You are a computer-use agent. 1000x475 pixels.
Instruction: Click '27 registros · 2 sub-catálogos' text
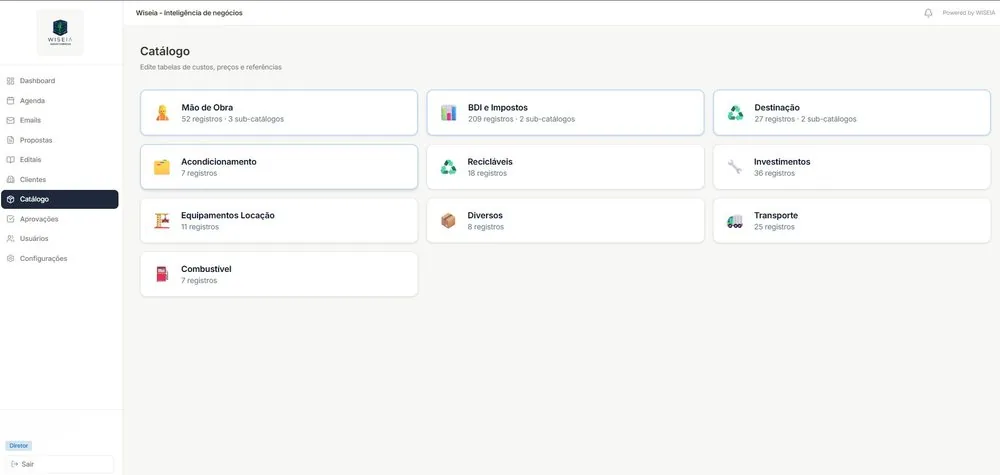point(805,119)
